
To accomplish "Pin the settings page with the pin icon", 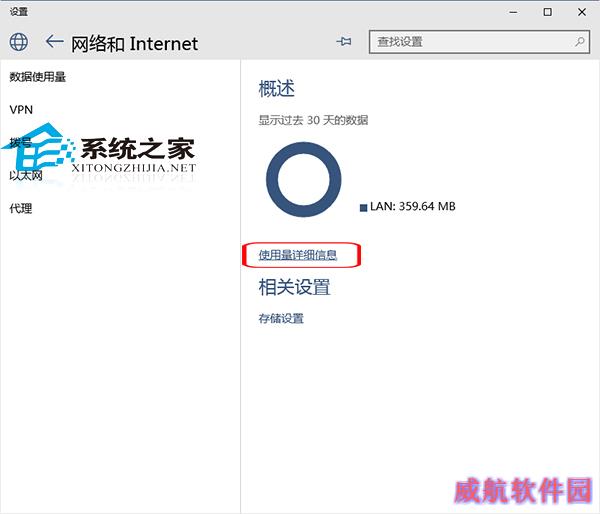I will (x=344, y=41).
